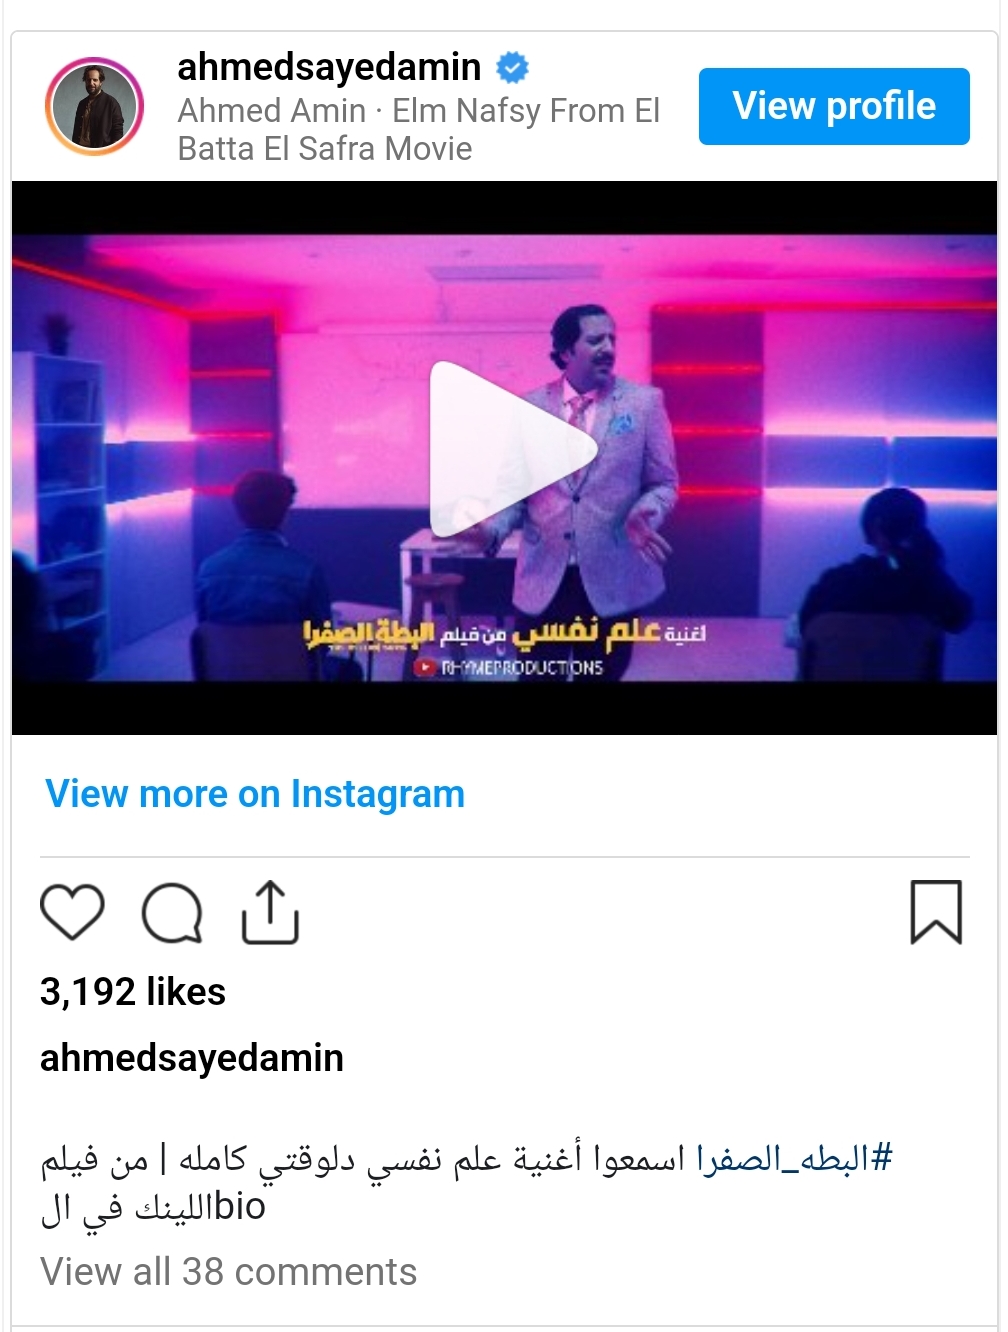Screen dimensions: 1008x1332
Task: Click the black bar below the video
Action: click(x=504, y=708)
